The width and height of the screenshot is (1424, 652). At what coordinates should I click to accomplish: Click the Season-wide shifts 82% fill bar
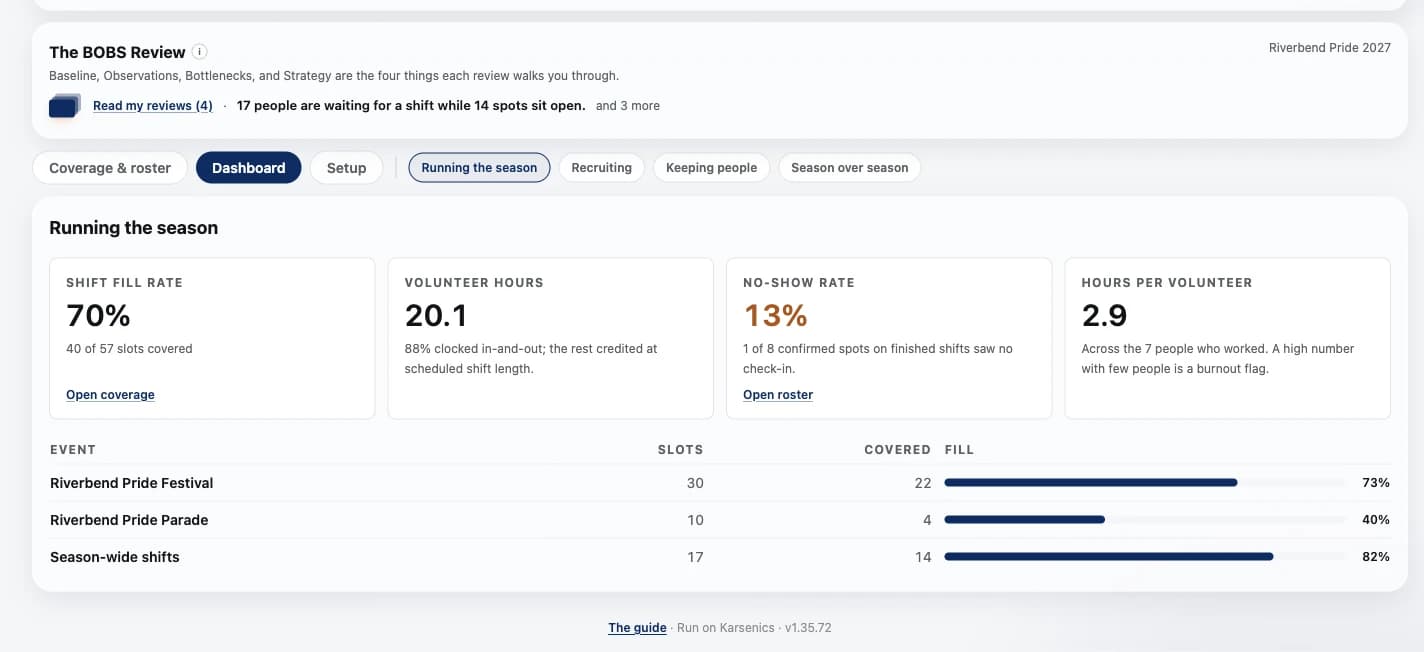tap(1145, 557)
